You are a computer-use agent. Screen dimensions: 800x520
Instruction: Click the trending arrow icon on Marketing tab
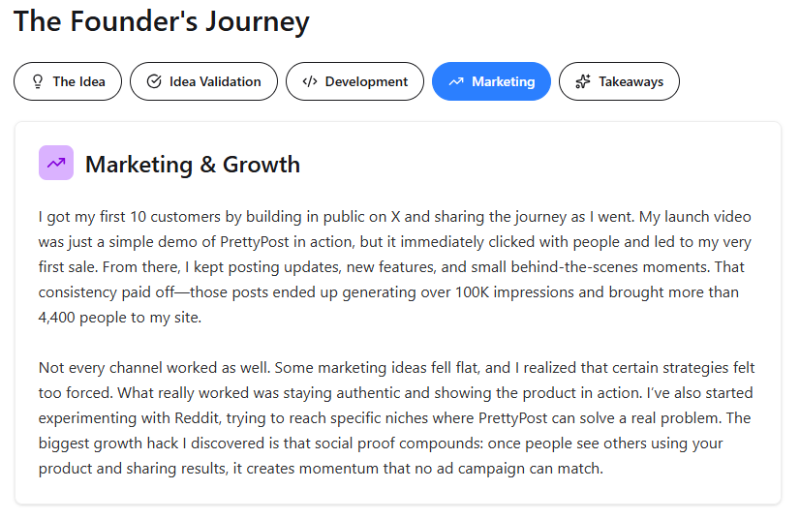[456, 82]
